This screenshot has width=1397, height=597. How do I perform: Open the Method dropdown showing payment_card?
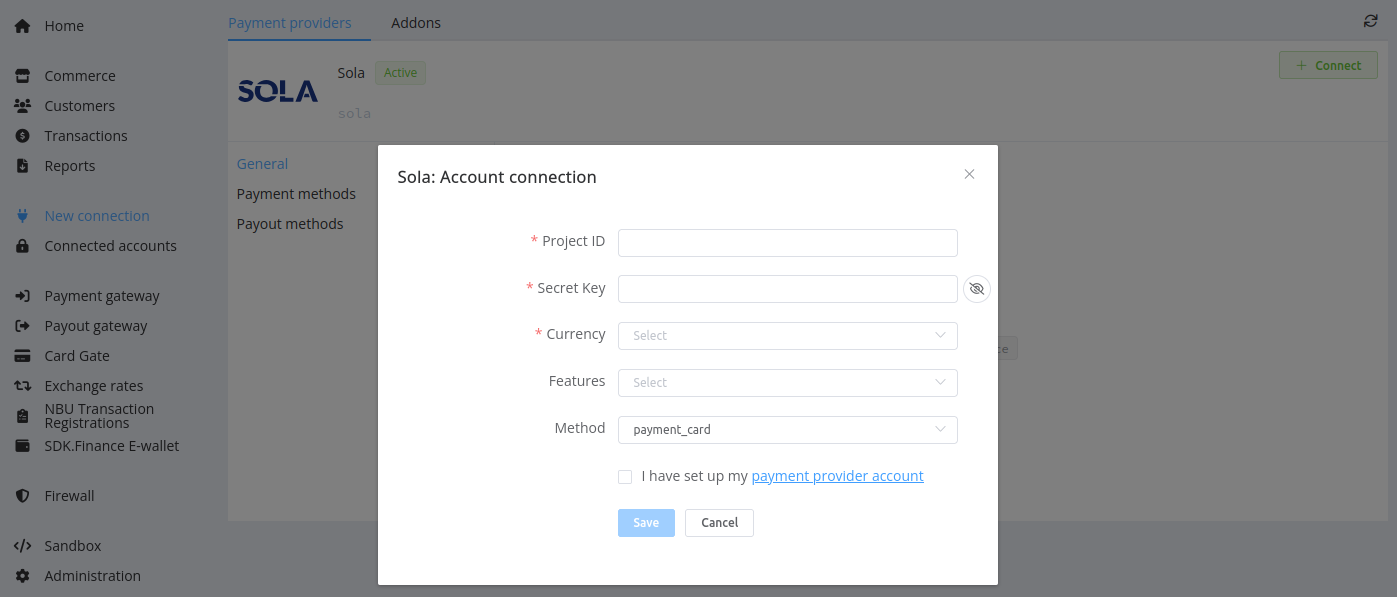pos(787,430)
